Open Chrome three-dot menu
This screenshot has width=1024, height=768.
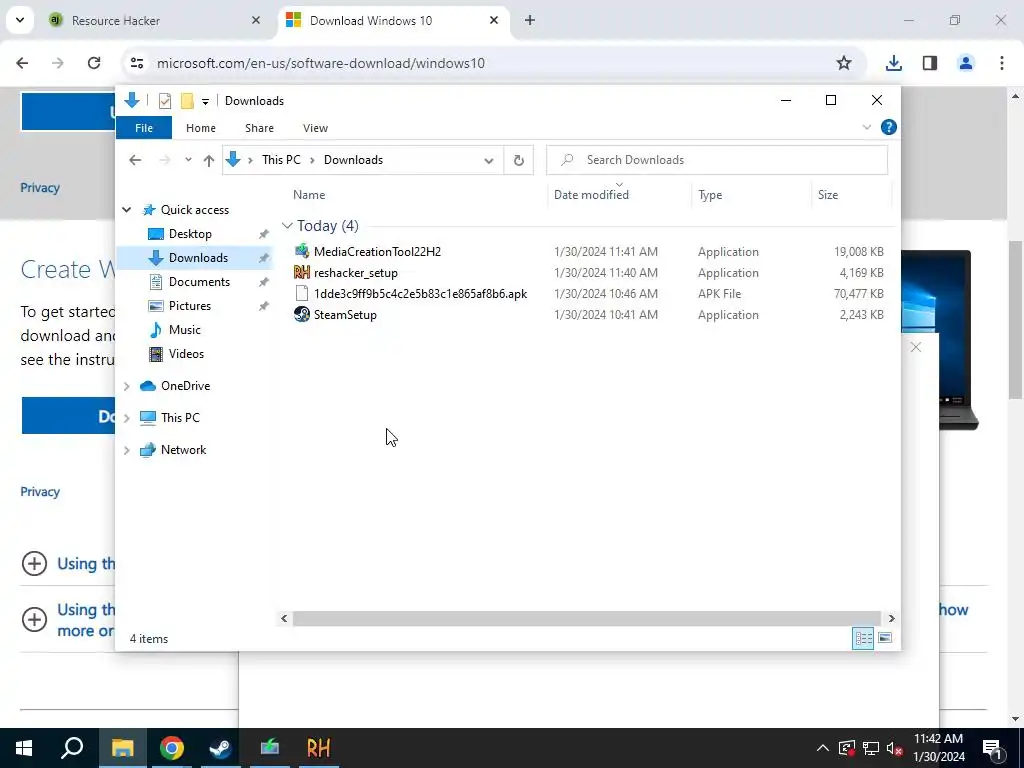coord(1001,63)
